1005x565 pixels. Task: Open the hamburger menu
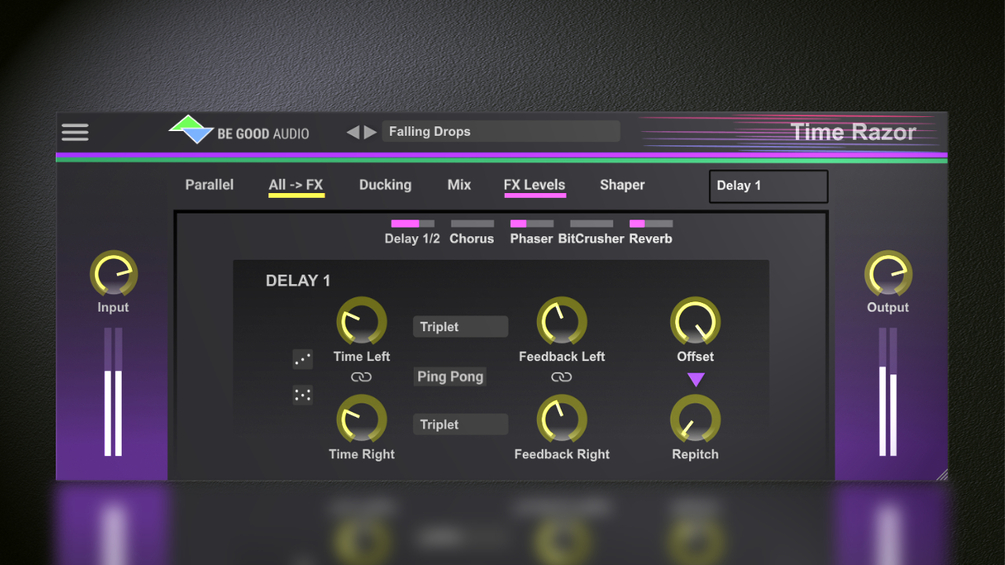pyautogui.click(x=75, y=133)
